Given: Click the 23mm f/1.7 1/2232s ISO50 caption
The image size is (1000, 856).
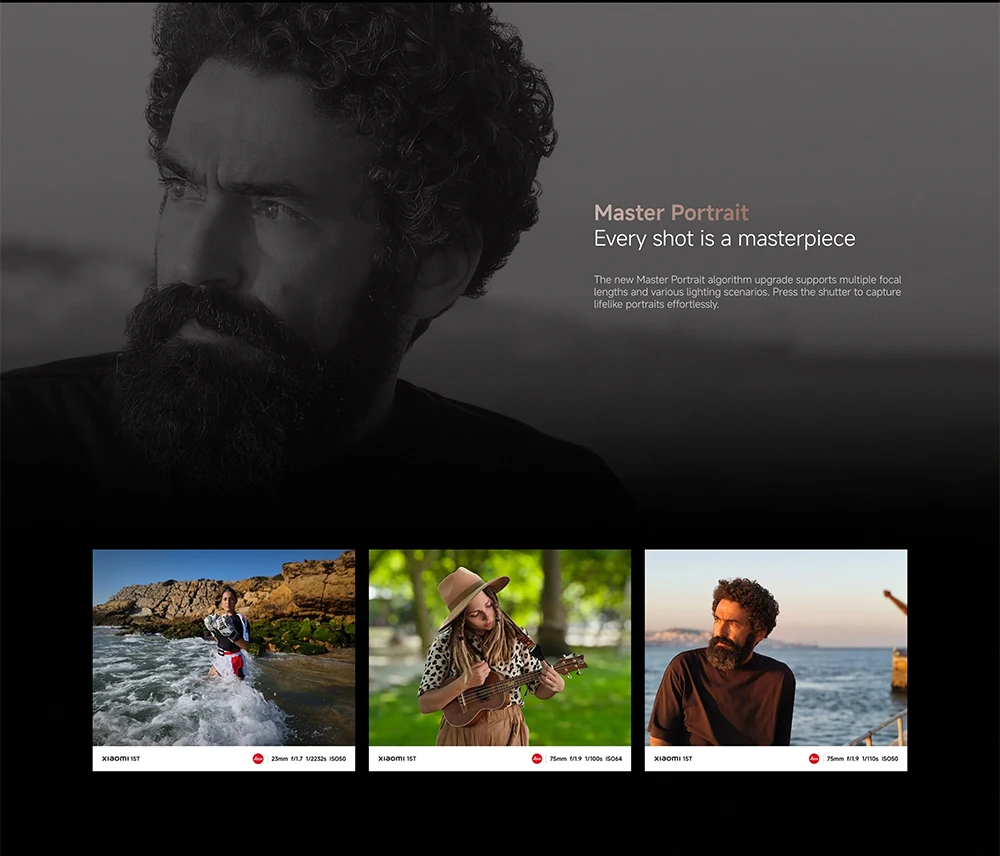Looking at the screenshot, I should 309,758.
